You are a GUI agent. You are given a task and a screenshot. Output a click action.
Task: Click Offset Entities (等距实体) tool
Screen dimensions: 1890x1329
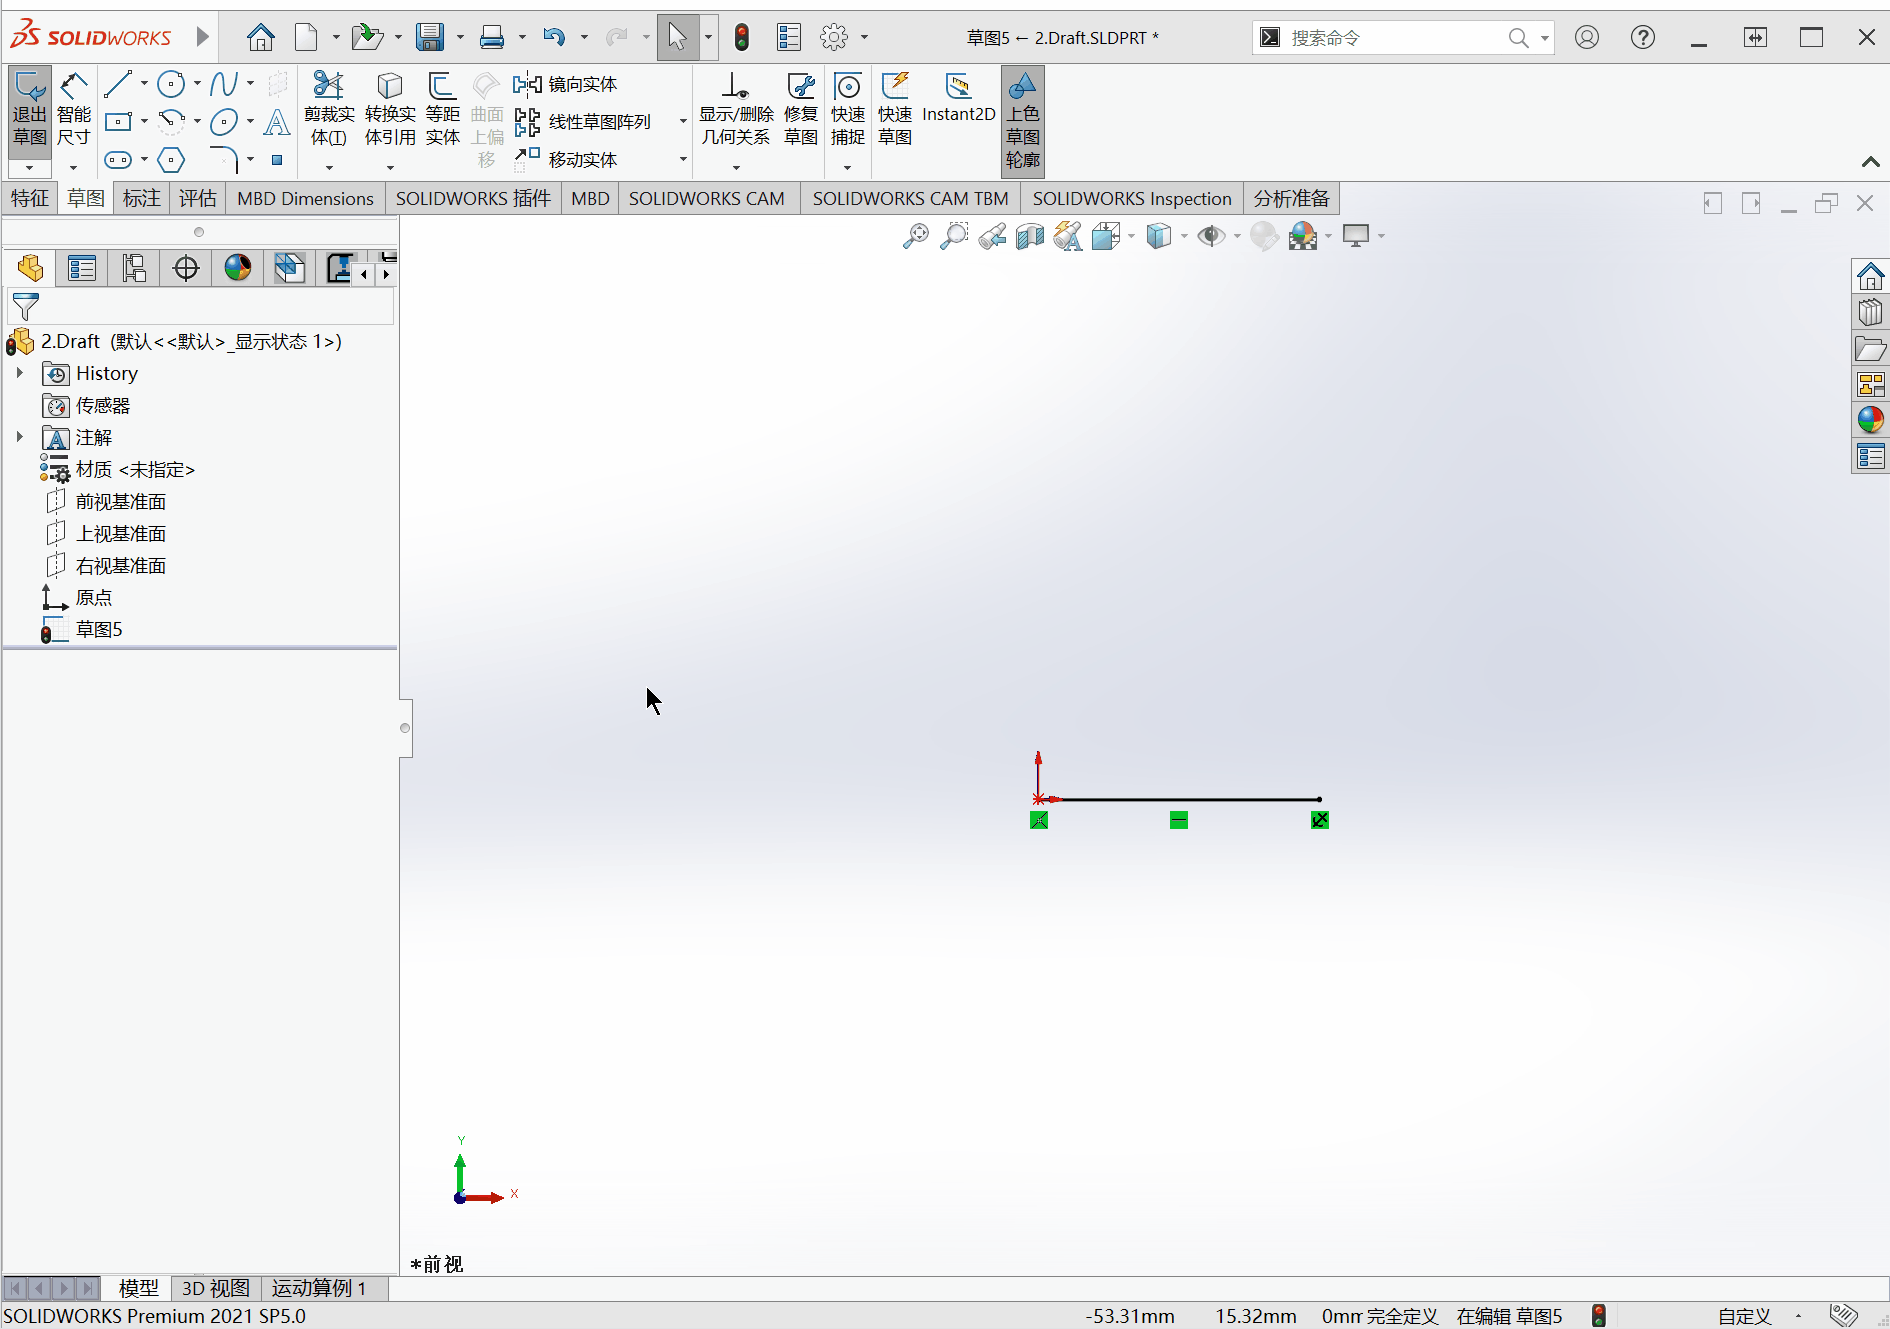pyautogui.click(x=442, y=110)
